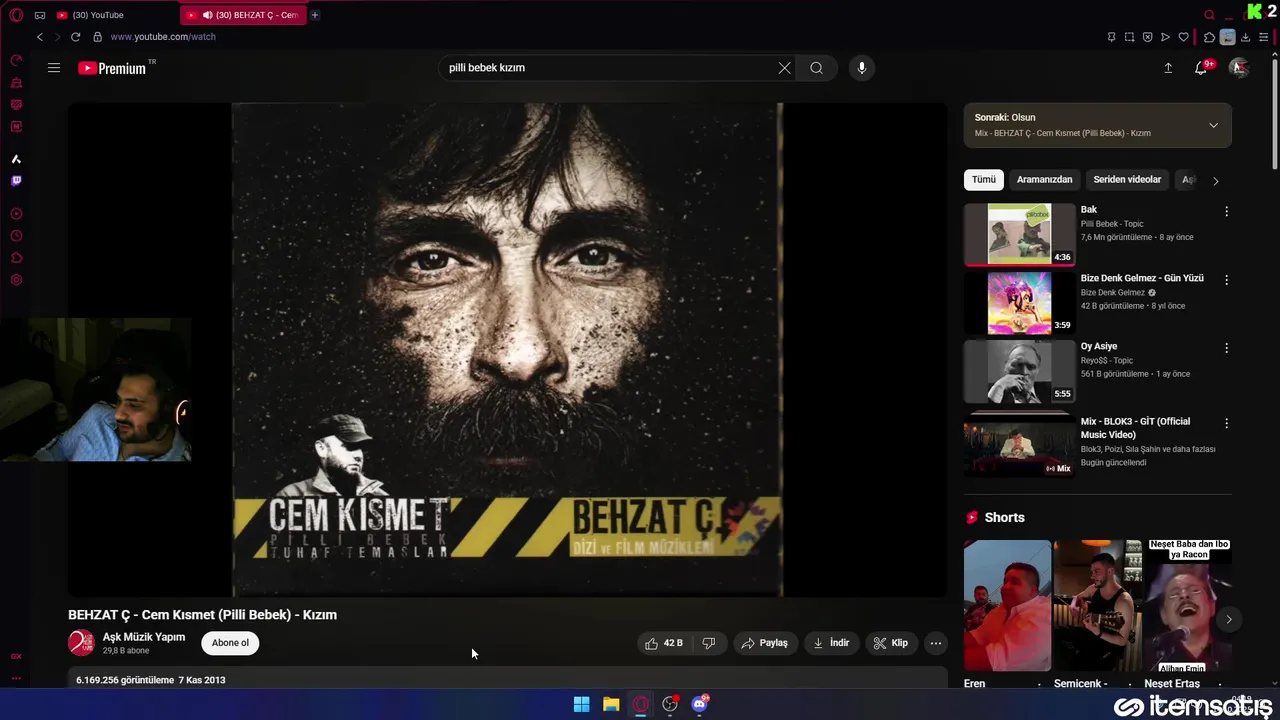Open GX Control speedometer icon in sidebar
Image resolution: width=1280 pixels, height=720 pixels.
[x=16, y=60]
